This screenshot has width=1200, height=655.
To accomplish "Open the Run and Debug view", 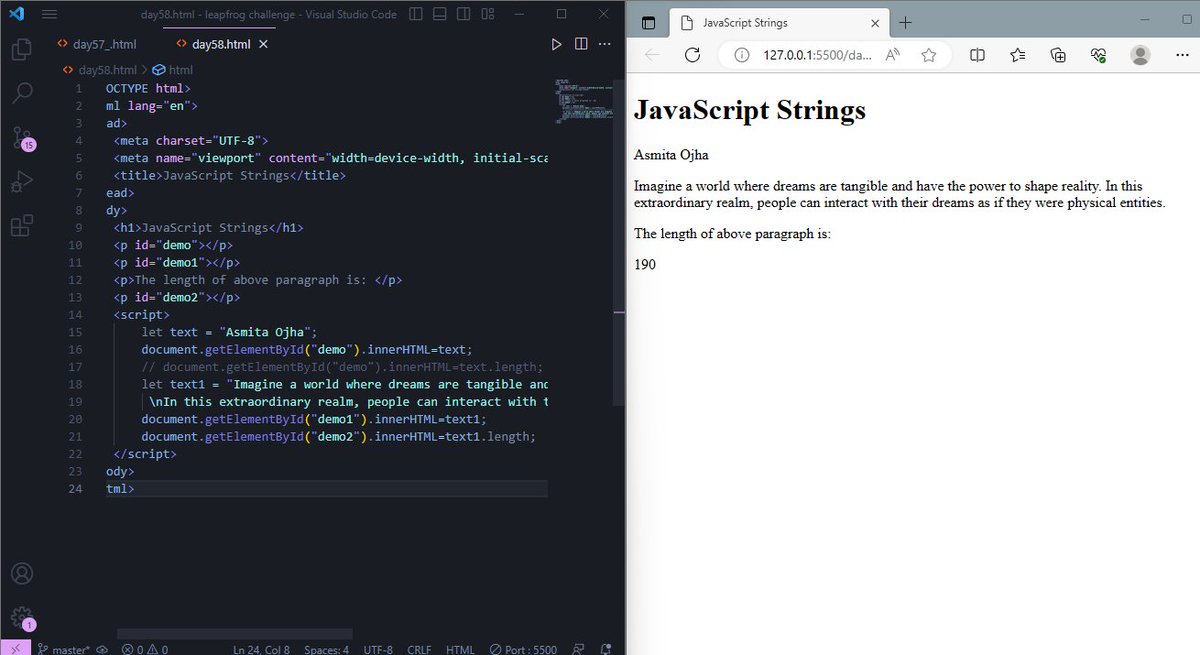I will (x=21, y=182).
